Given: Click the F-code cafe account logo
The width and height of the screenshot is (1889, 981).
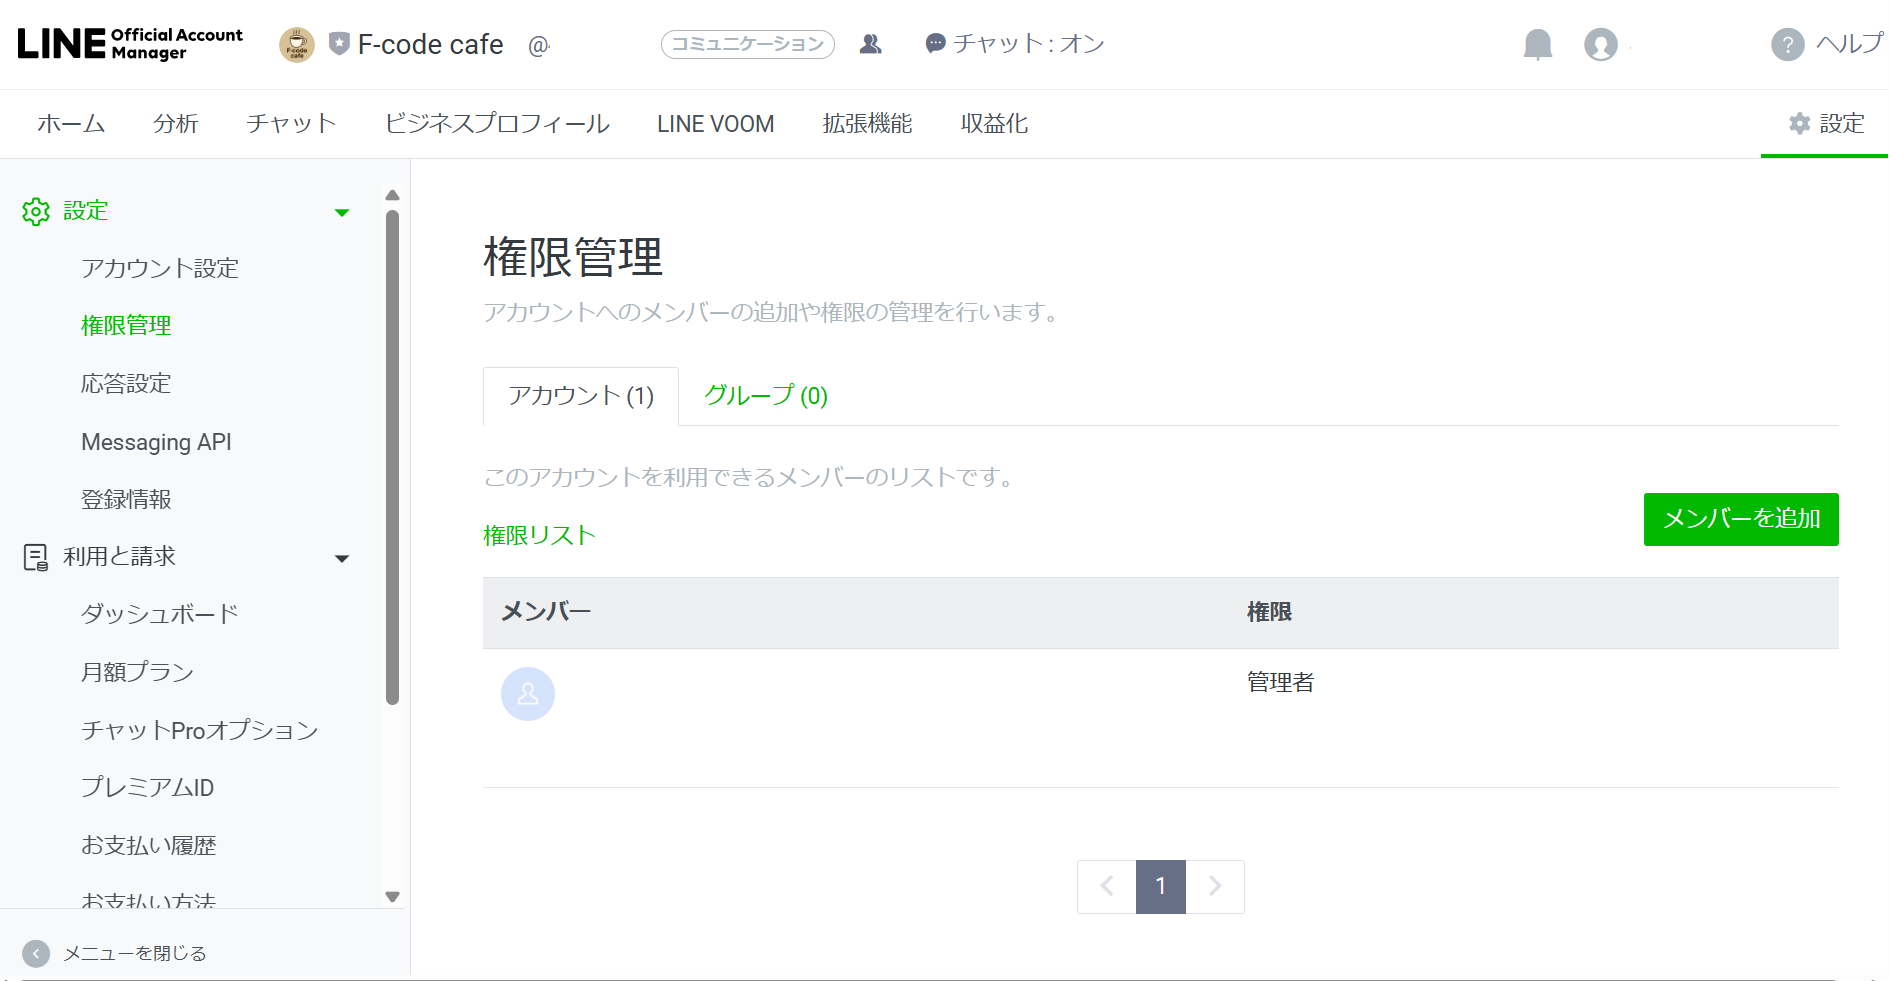Looking at the screenshot, I should coord(296,45).
